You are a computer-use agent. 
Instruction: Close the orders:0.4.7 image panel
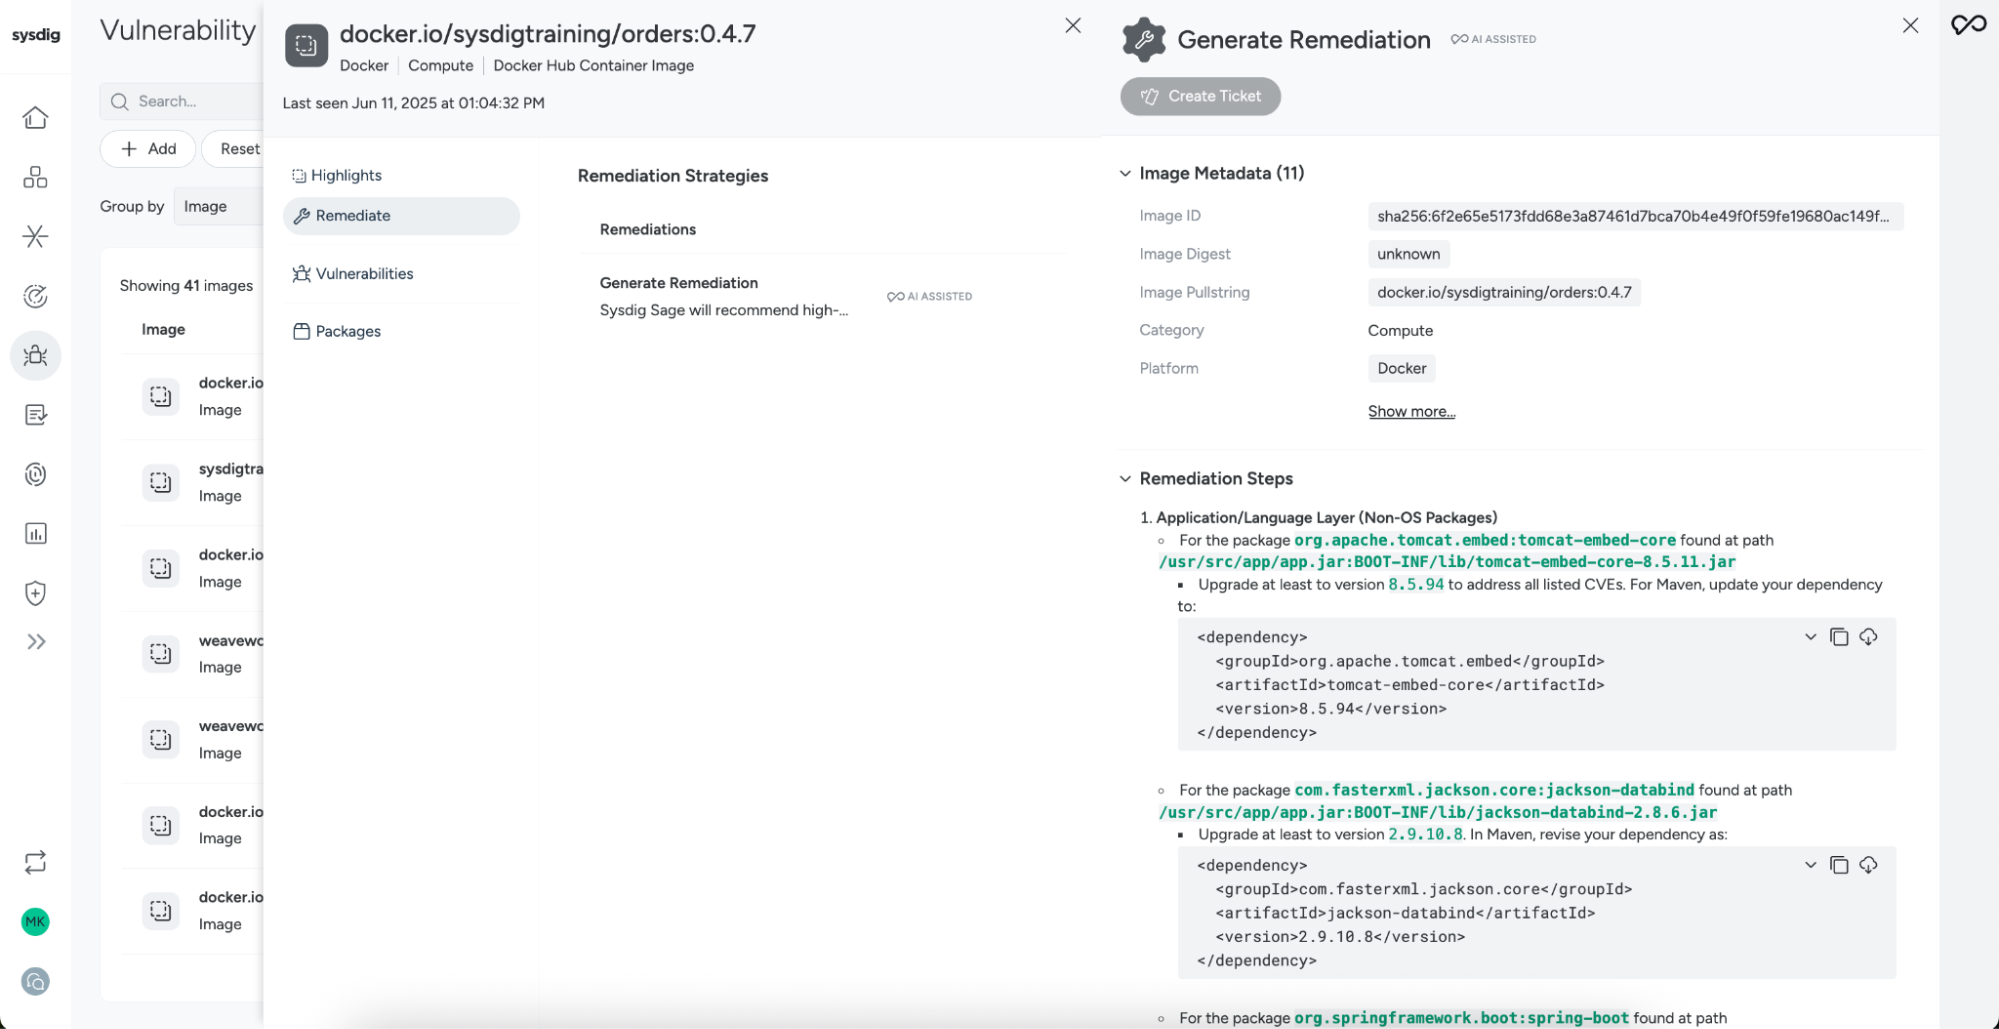click(x=1073, y=25)
